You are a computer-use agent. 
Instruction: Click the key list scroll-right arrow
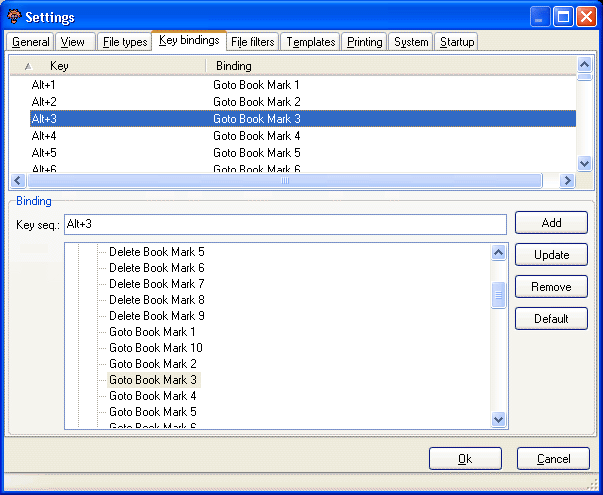pyautogui.click(x=567, y=181)
